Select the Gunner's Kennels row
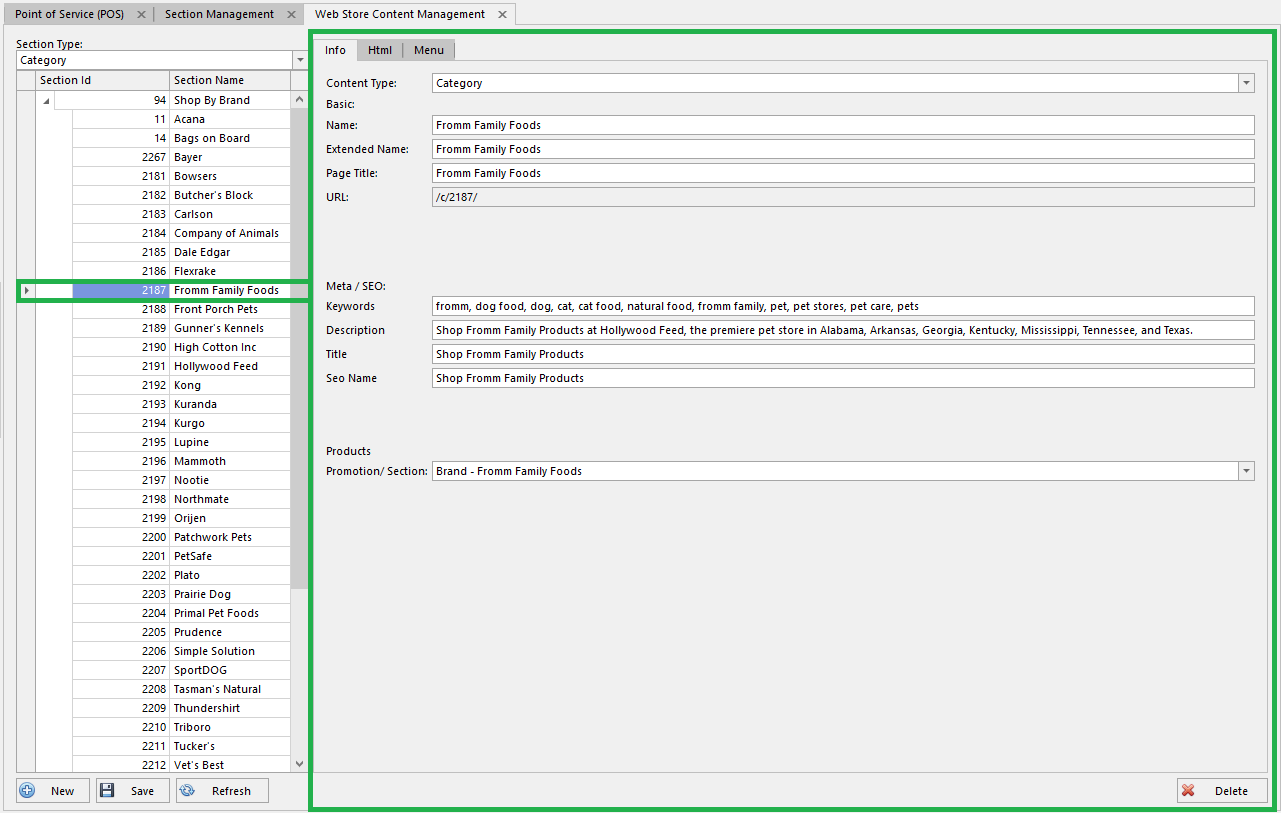 (181, 328)
